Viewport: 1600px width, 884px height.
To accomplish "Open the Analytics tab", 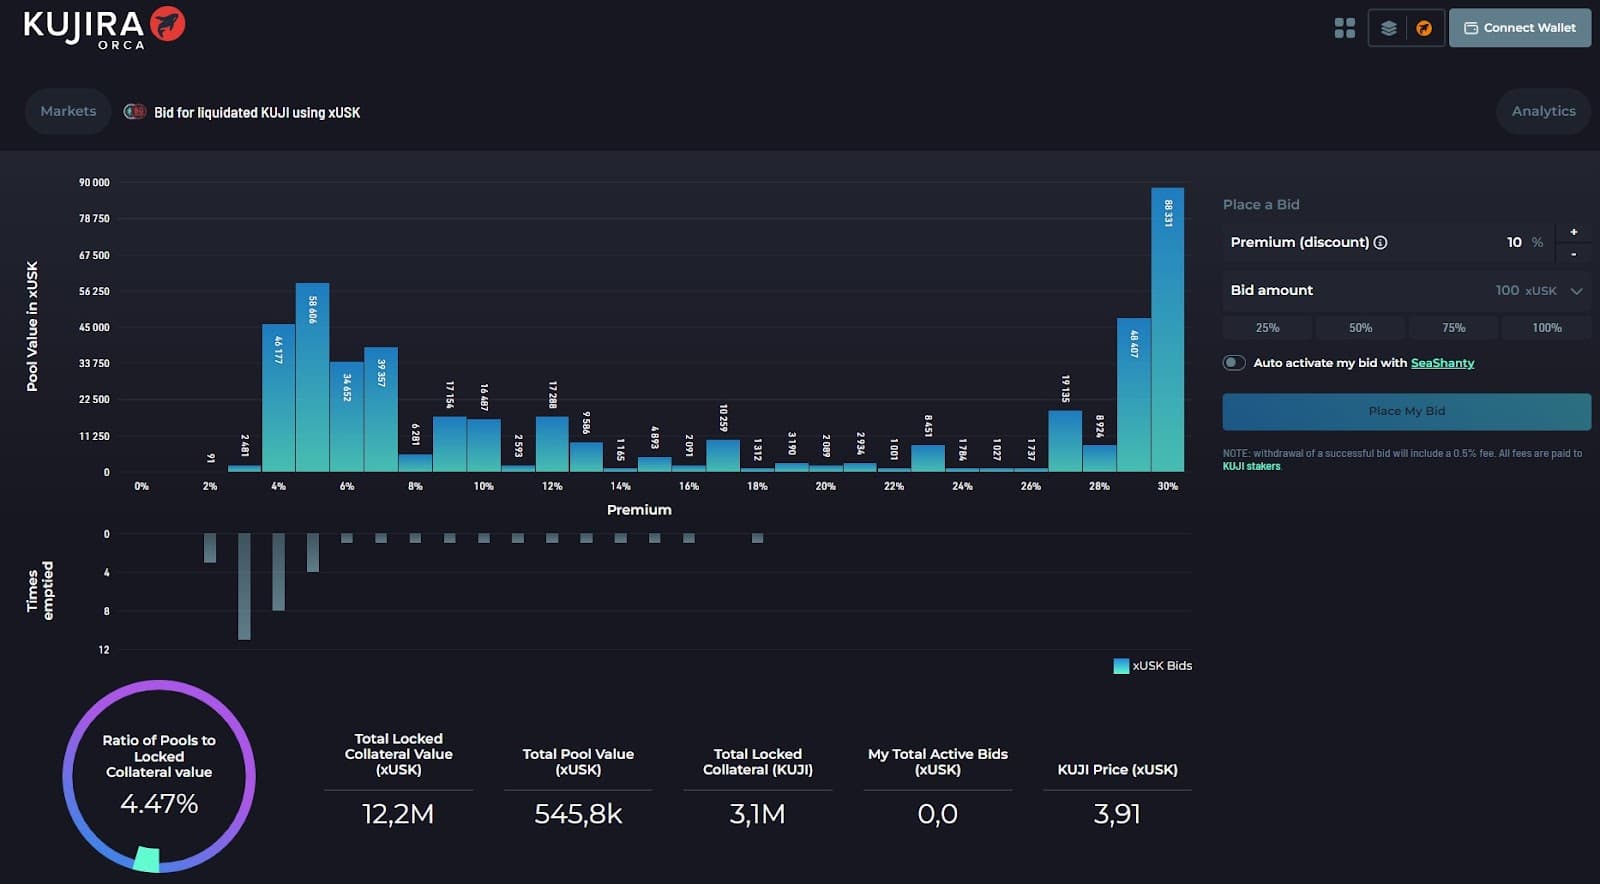I will click(x=1543, y=111).
